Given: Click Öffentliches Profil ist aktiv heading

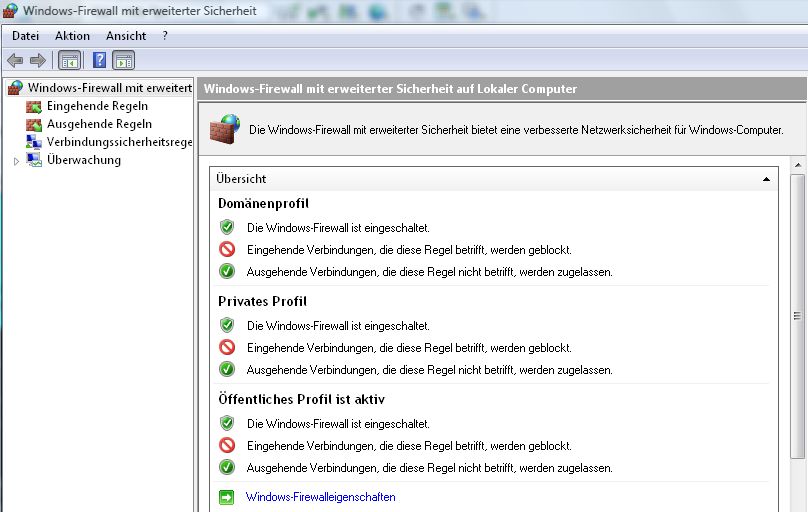Looking at the screenshot, I should pyautogui.click(x=301, y=399).
